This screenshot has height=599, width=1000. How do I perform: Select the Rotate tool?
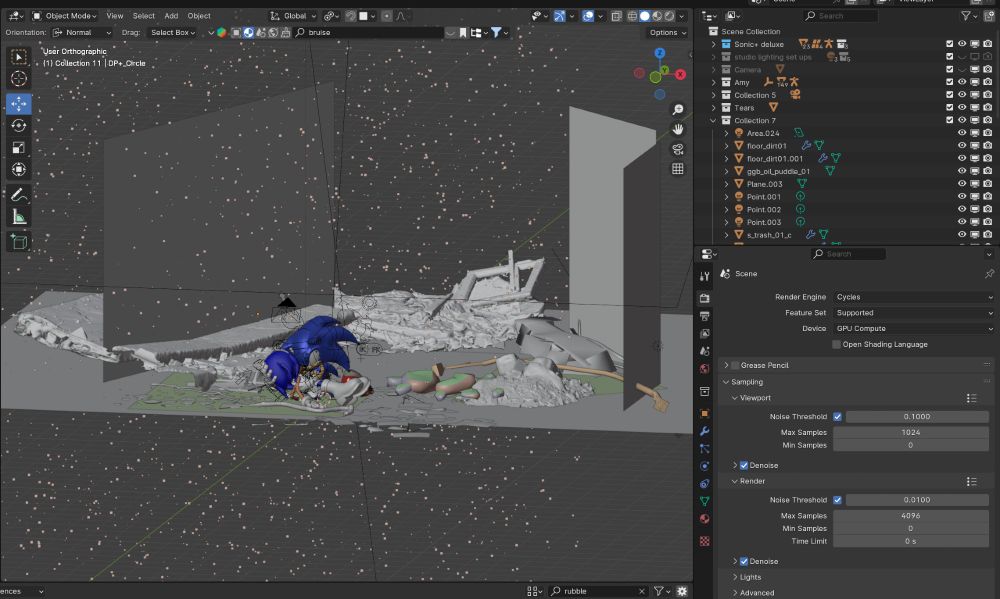(x=18, y=126)
